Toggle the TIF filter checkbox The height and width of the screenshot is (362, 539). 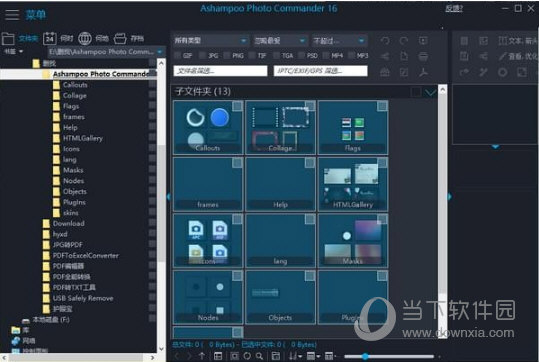252,55
